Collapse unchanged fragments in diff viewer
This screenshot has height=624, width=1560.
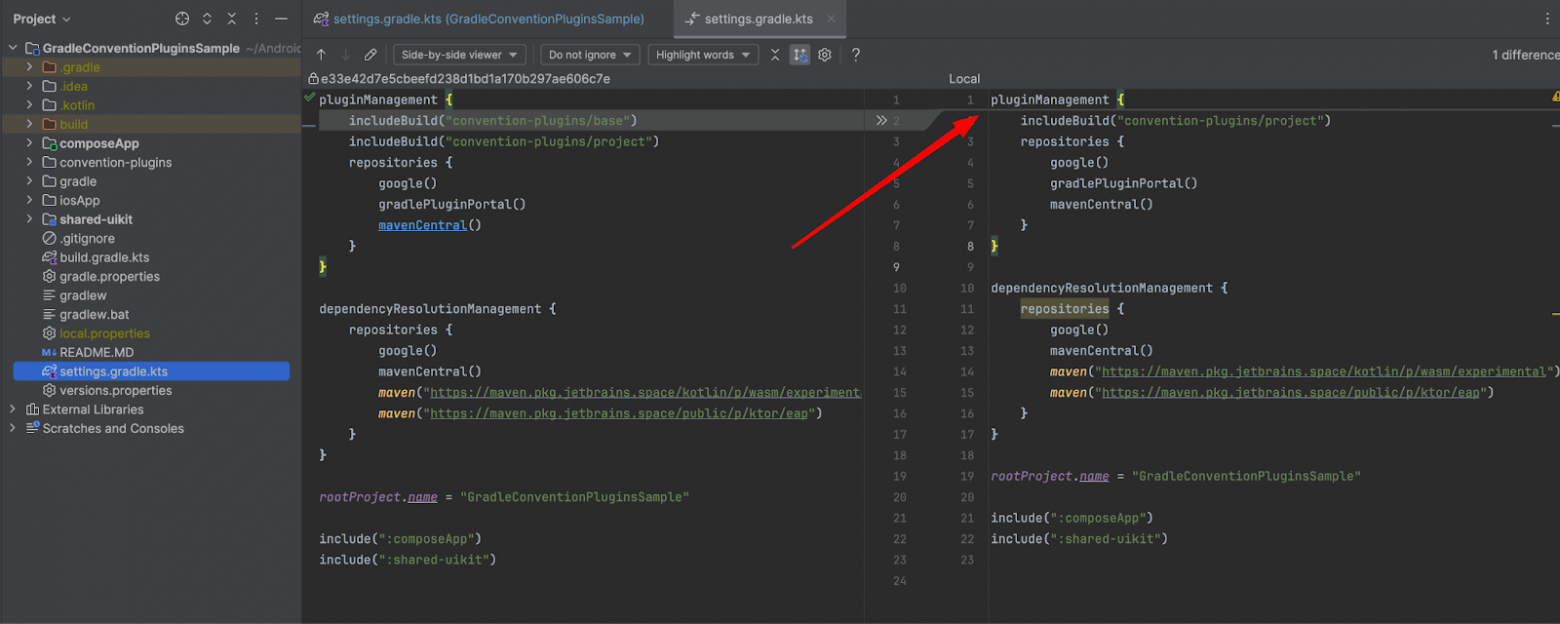[775, 55]
